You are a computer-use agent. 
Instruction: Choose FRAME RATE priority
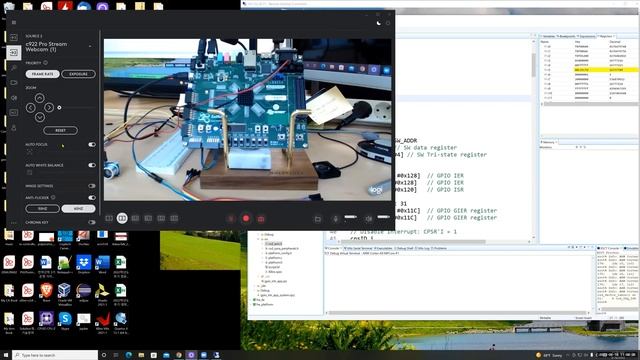coord(42,74)
